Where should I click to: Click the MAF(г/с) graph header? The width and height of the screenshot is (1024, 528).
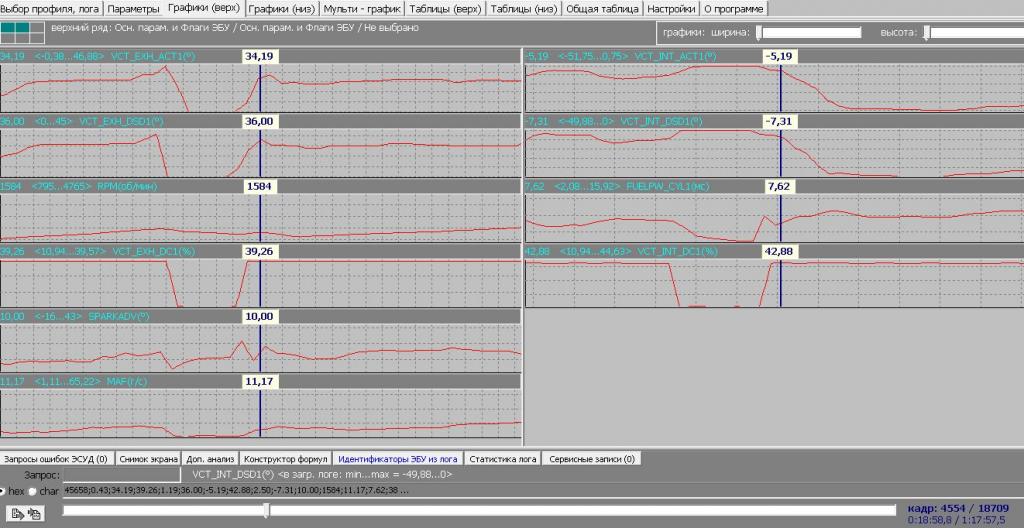pyautogui.click(x=260, y=381)
